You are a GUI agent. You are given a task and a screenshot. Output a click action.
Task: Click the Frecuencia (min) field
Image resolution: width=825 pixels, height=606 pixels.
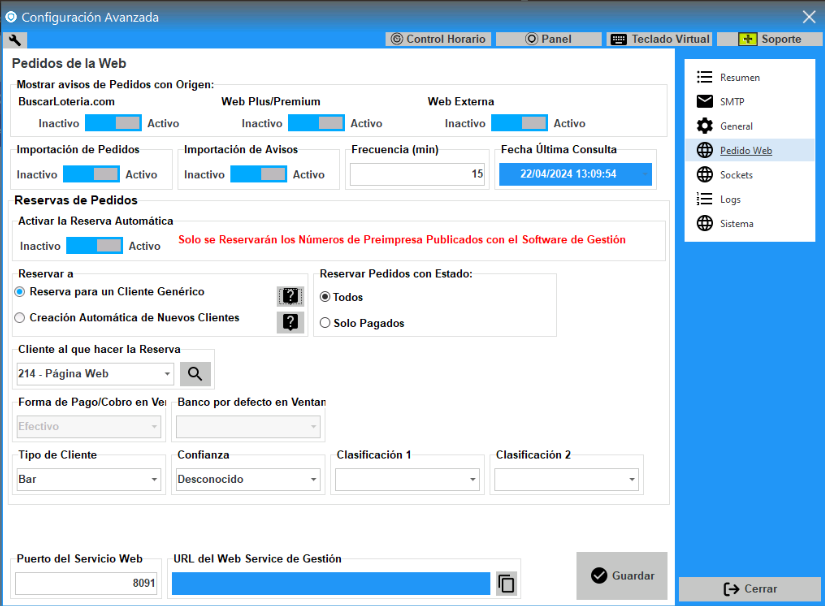point(418,174)
